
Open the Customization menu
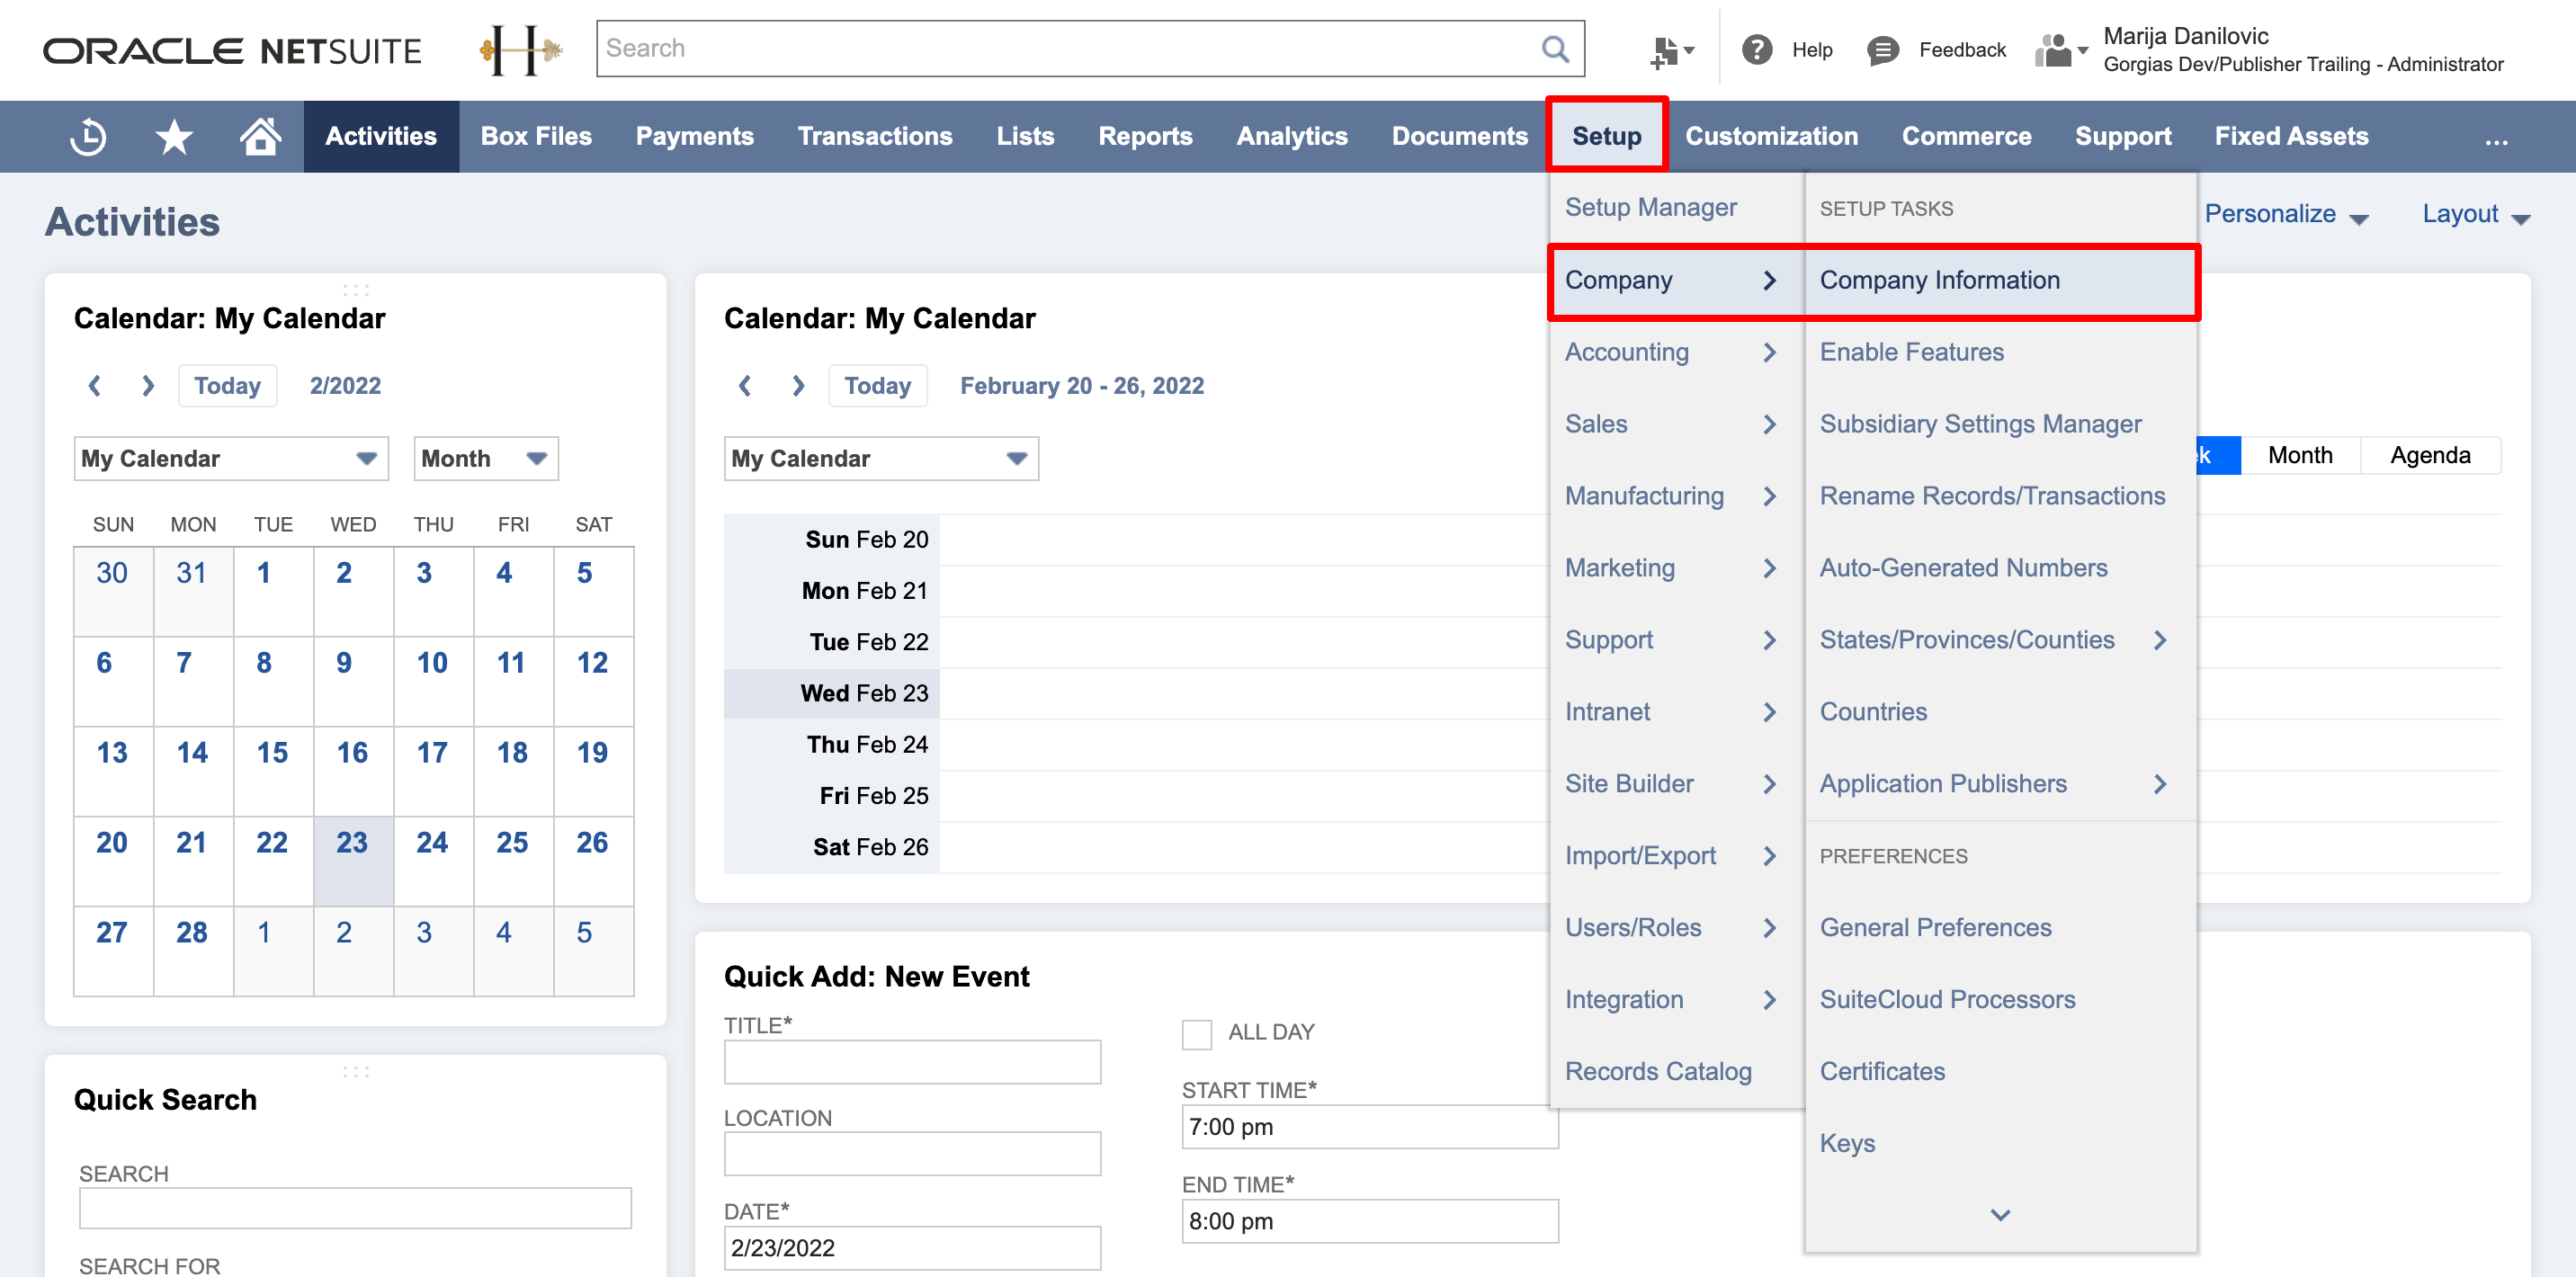1771,136
